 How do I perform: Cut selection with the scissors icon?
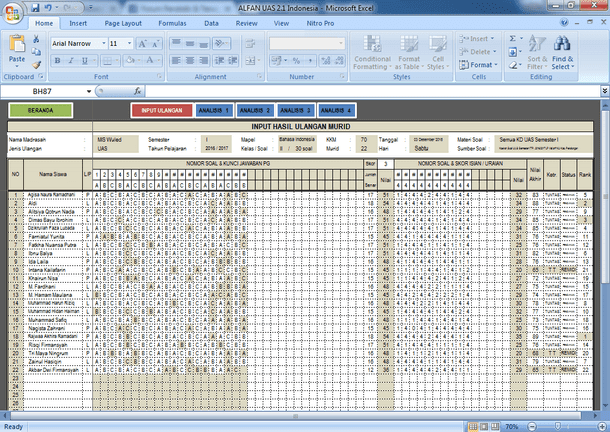[36, 39]
